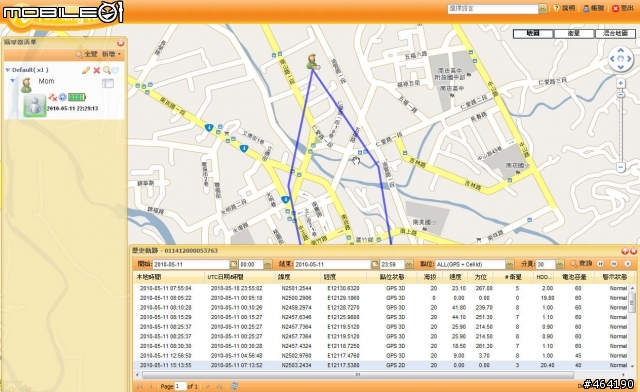Viewport: 640px width, 392px height.
Task: Click the center hand in pan control
Action: [621, 59]
